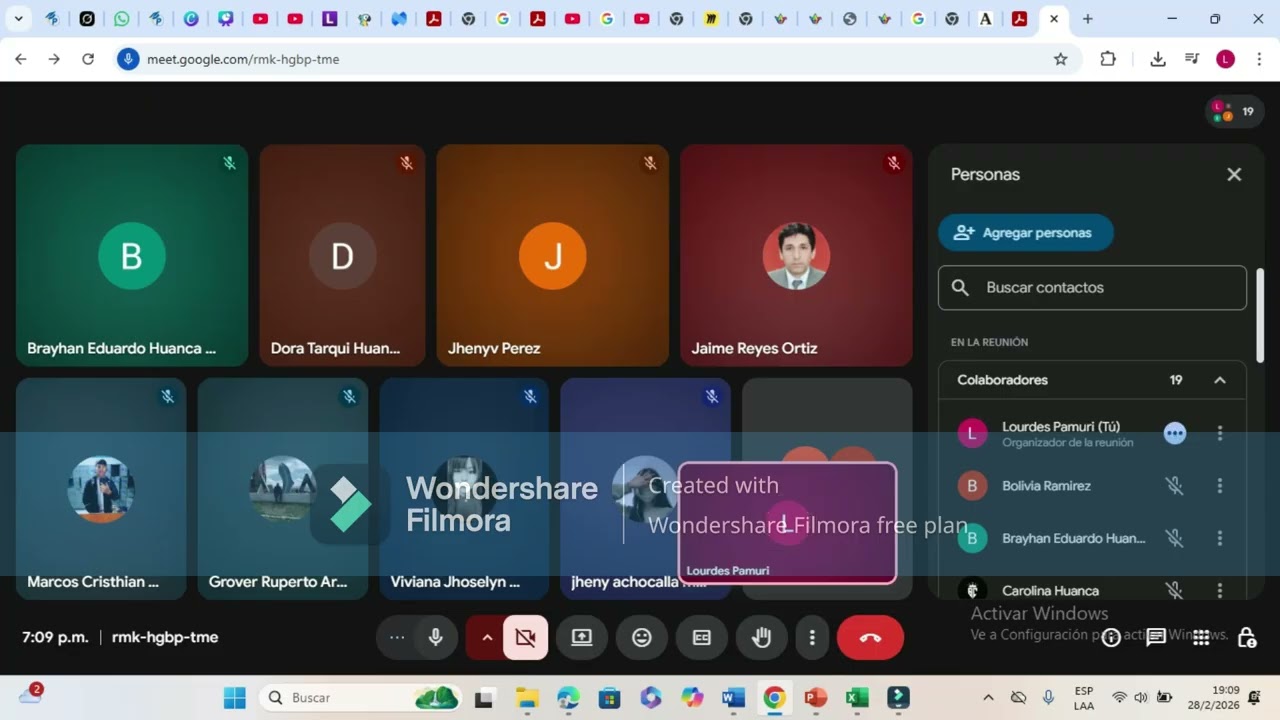Open Filmora from the taskbar
The image size is (1280, 720).
pyautogui.click(x=898, y=697)
